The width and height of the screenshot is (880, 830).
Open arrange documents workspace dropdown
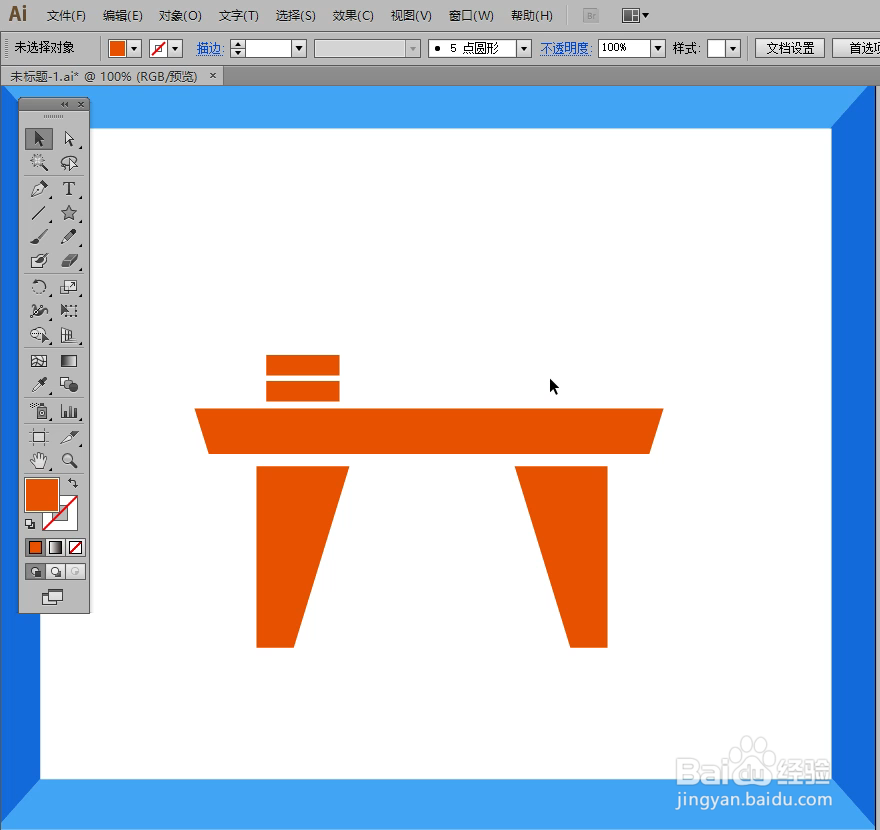point(635,16)
